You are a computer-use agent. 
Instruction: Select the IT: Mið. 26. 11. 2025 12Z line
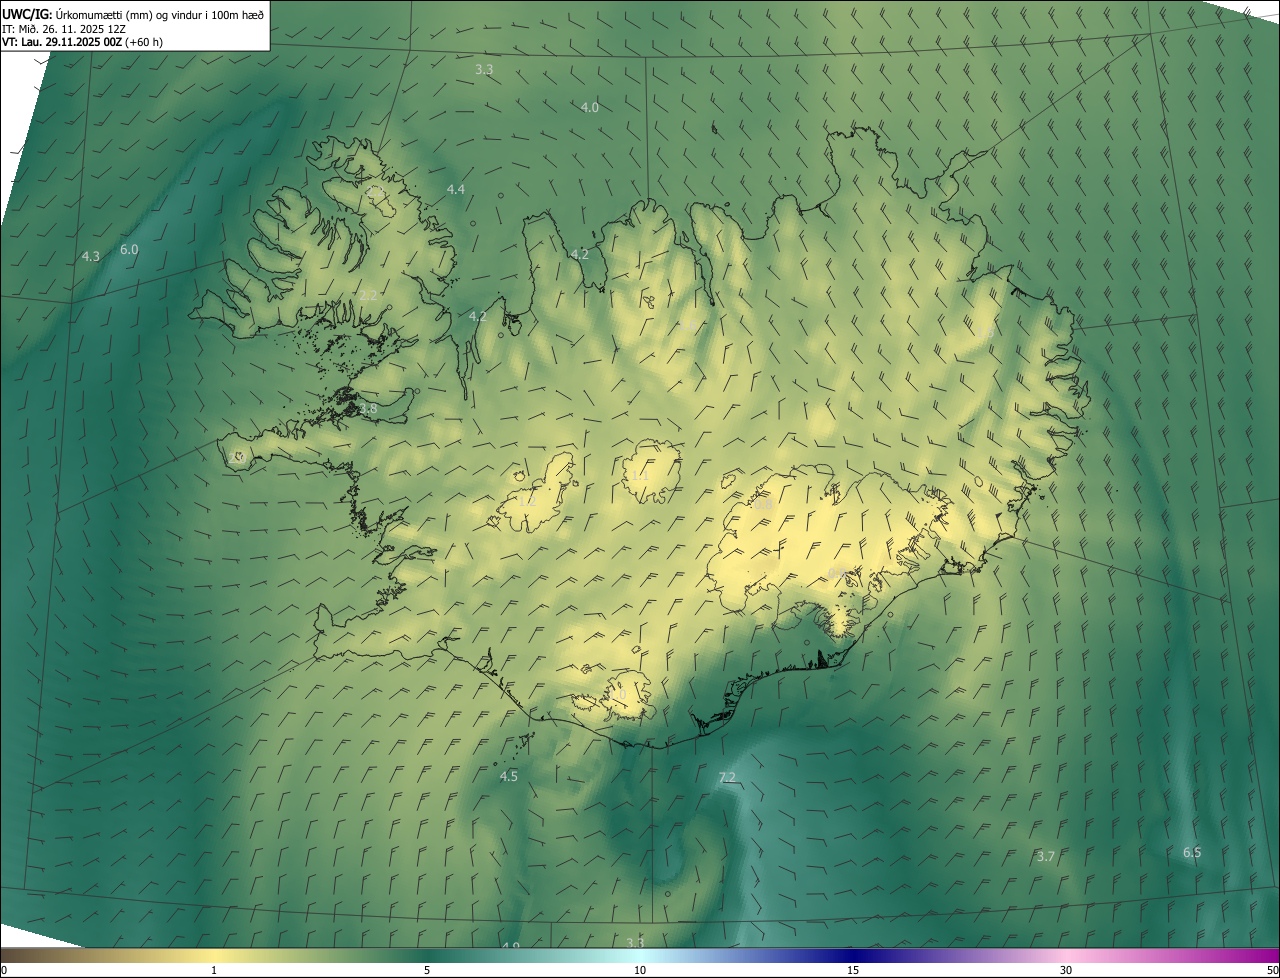pyautogui.click(x=63, y=28)
